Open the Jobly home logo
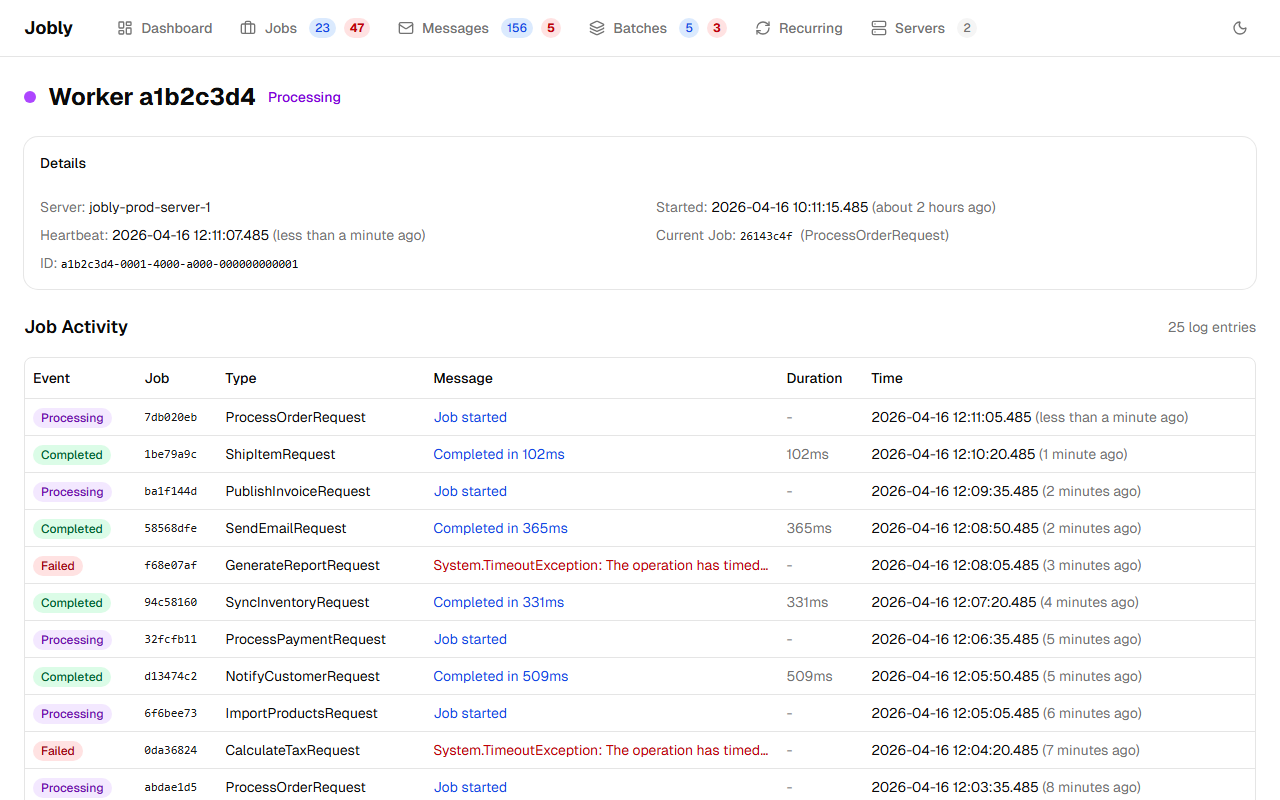The width and height of the screenshot is (1280, 800). point(49,28)
